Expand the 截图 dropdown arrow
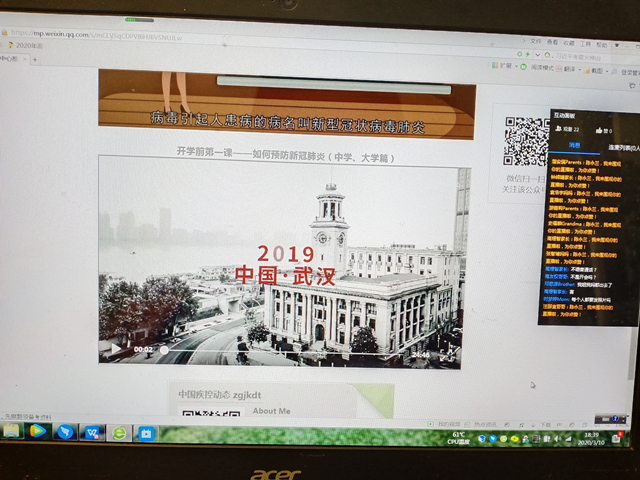Viewport: 640px width, 480px height. pyautogui.click(x=607, y=72)
